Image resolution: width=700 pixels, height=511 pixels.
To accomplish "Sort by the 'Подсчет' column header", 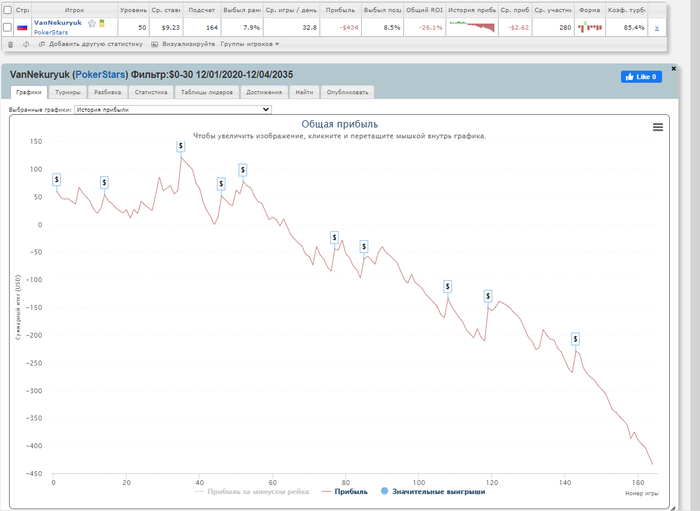I will 201,10.
